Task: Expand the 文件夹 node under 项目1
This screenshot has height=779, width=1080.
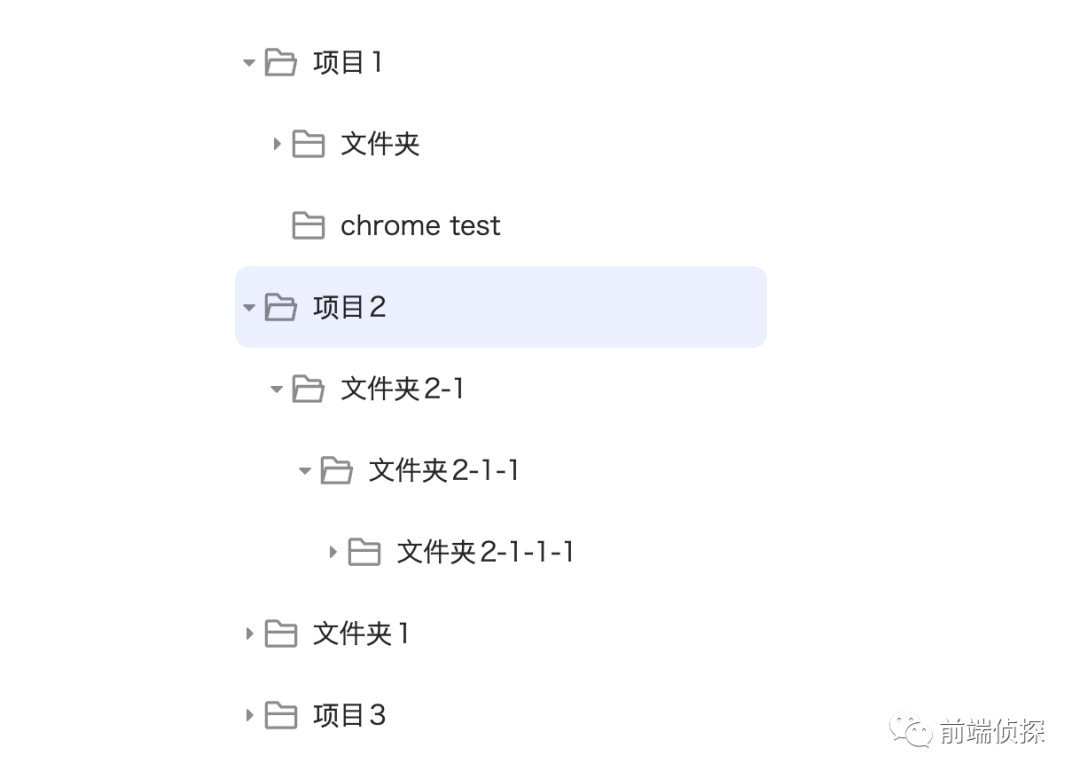Action: (x=277, y=144)
